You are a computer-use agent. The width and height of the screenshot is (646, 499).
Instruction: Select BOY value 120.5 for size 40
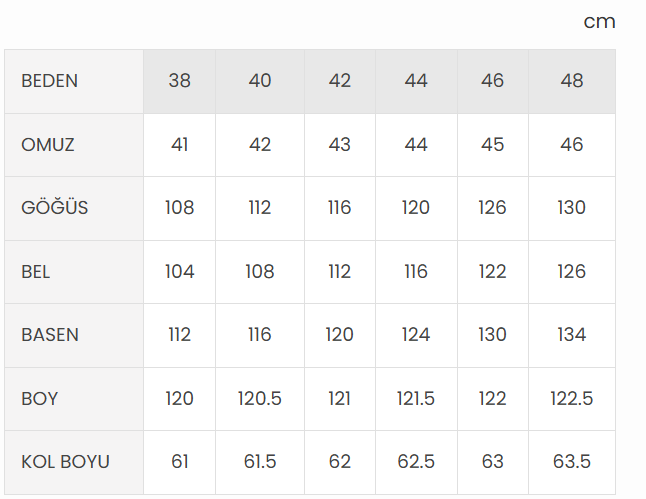coord(260,399)
